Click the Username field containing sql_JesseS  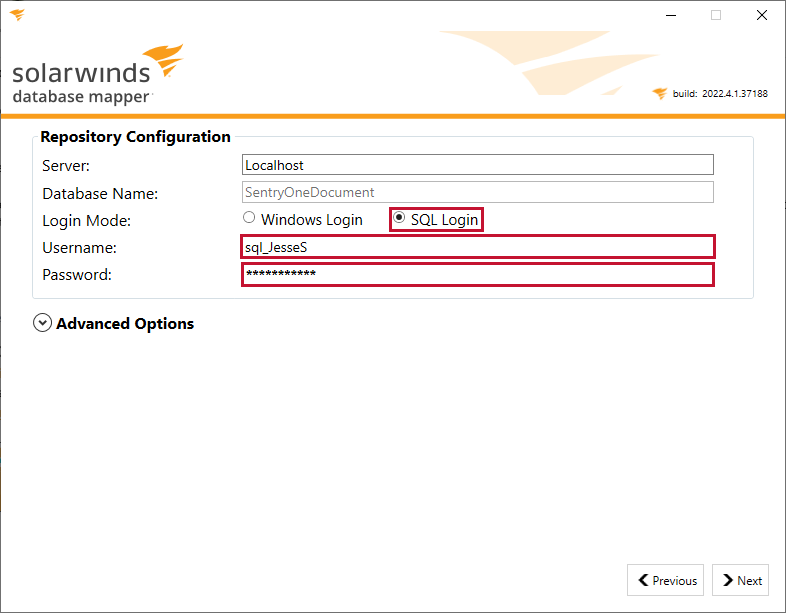pos(478,247)
